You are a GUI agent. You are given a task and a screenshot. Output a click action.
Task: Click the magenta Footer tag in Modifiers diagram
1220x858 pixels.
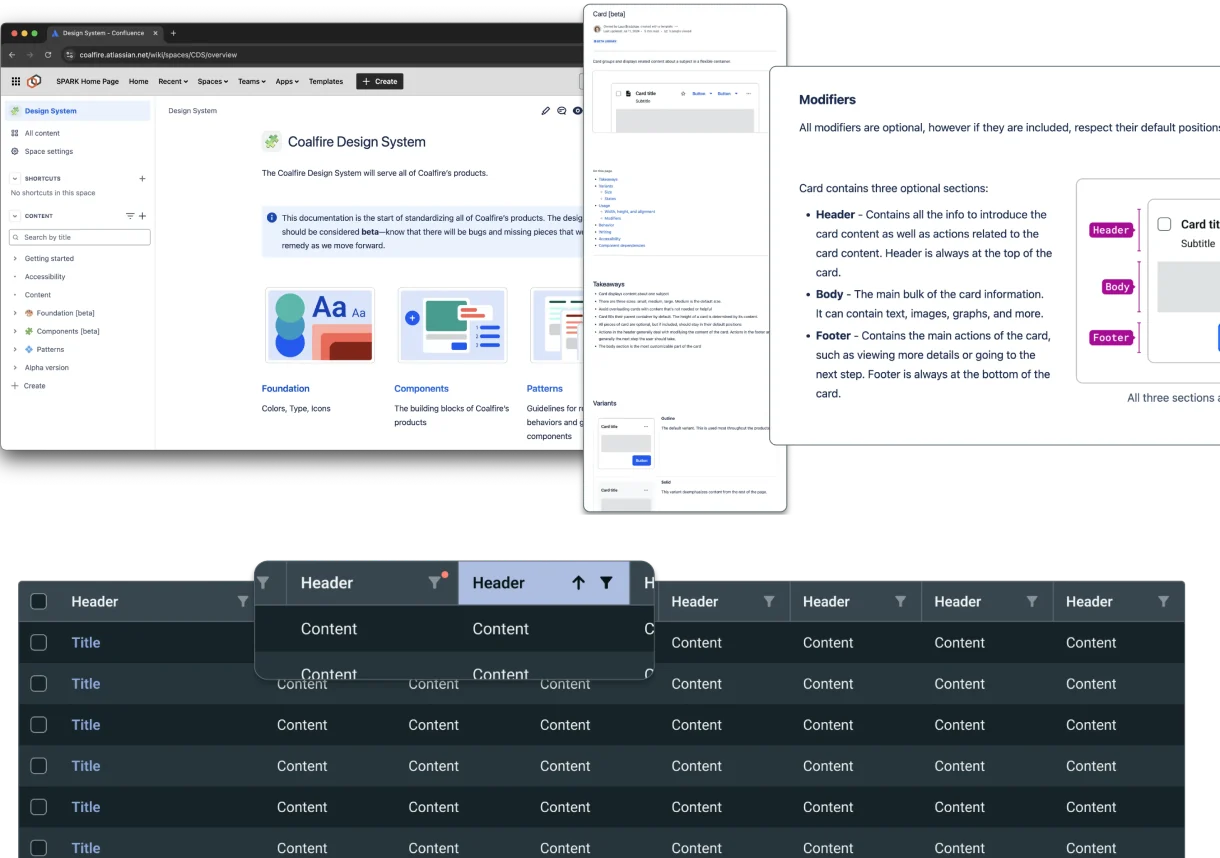1110,338
